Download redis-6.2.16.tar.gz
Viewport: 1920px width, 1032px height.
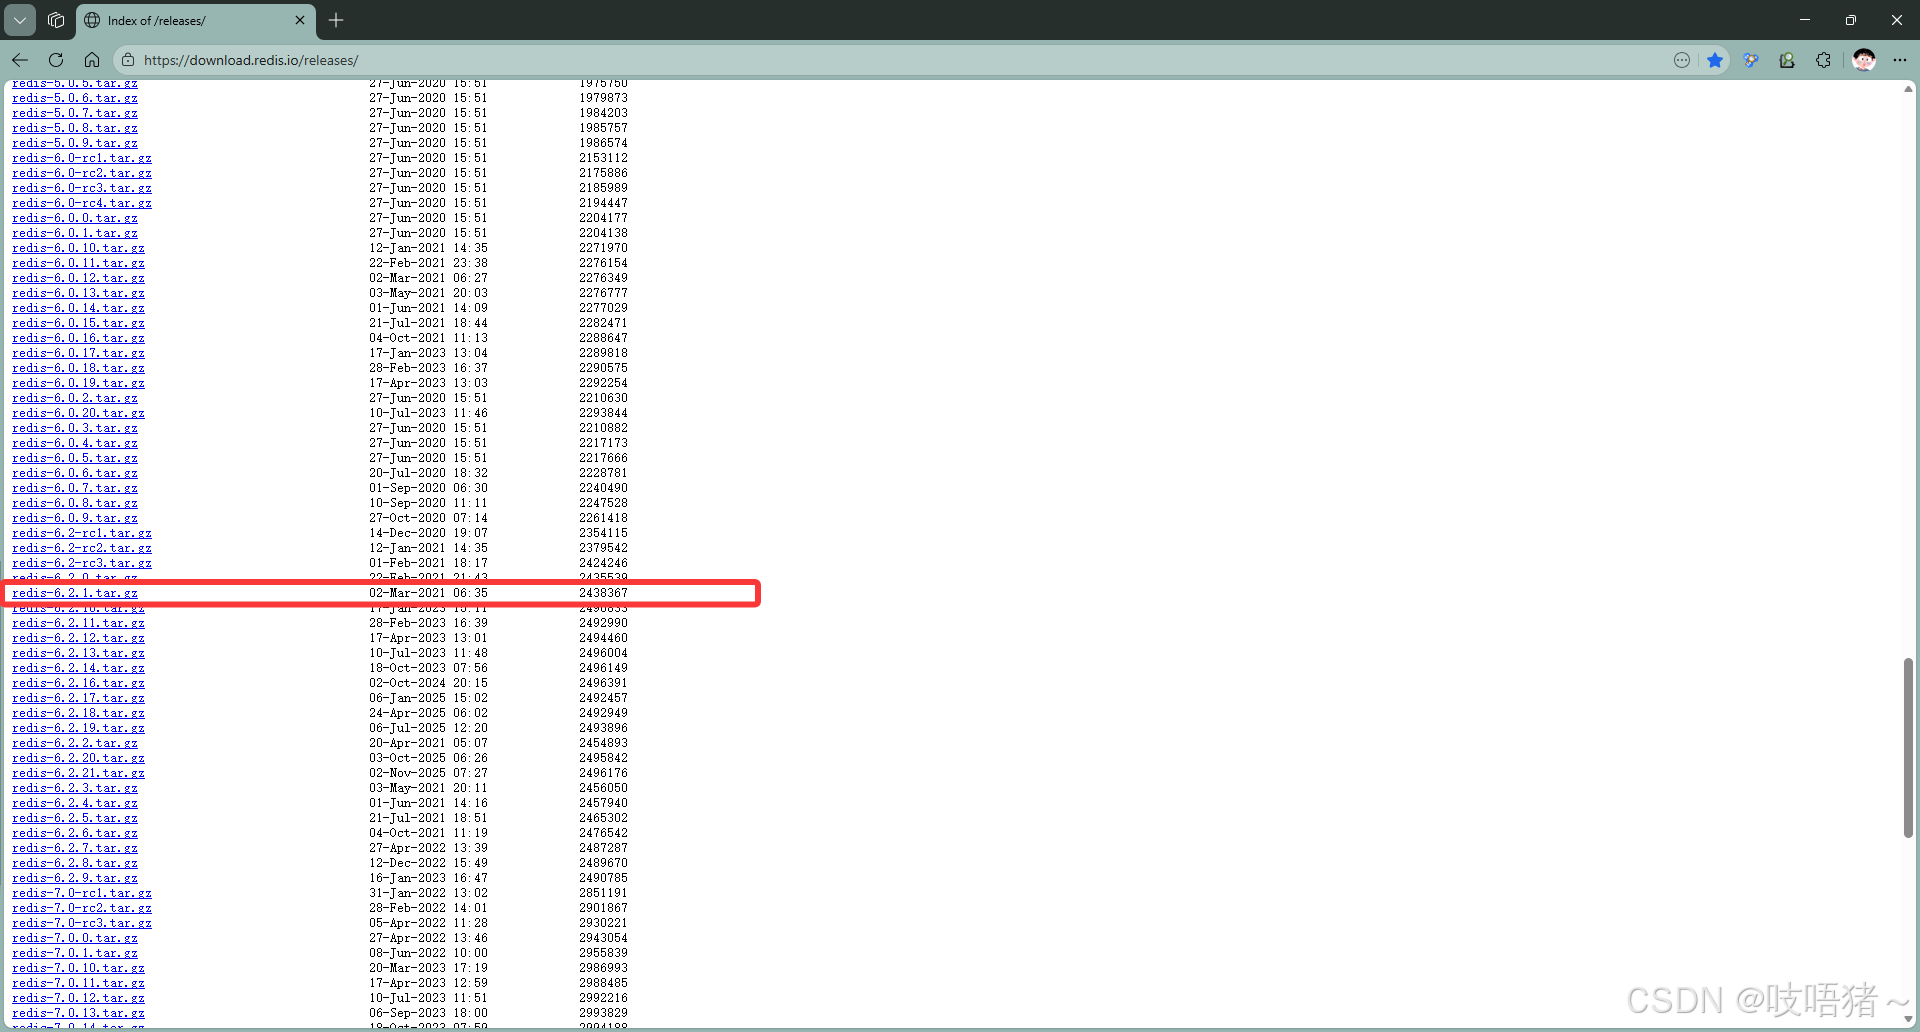click(78, 683)
